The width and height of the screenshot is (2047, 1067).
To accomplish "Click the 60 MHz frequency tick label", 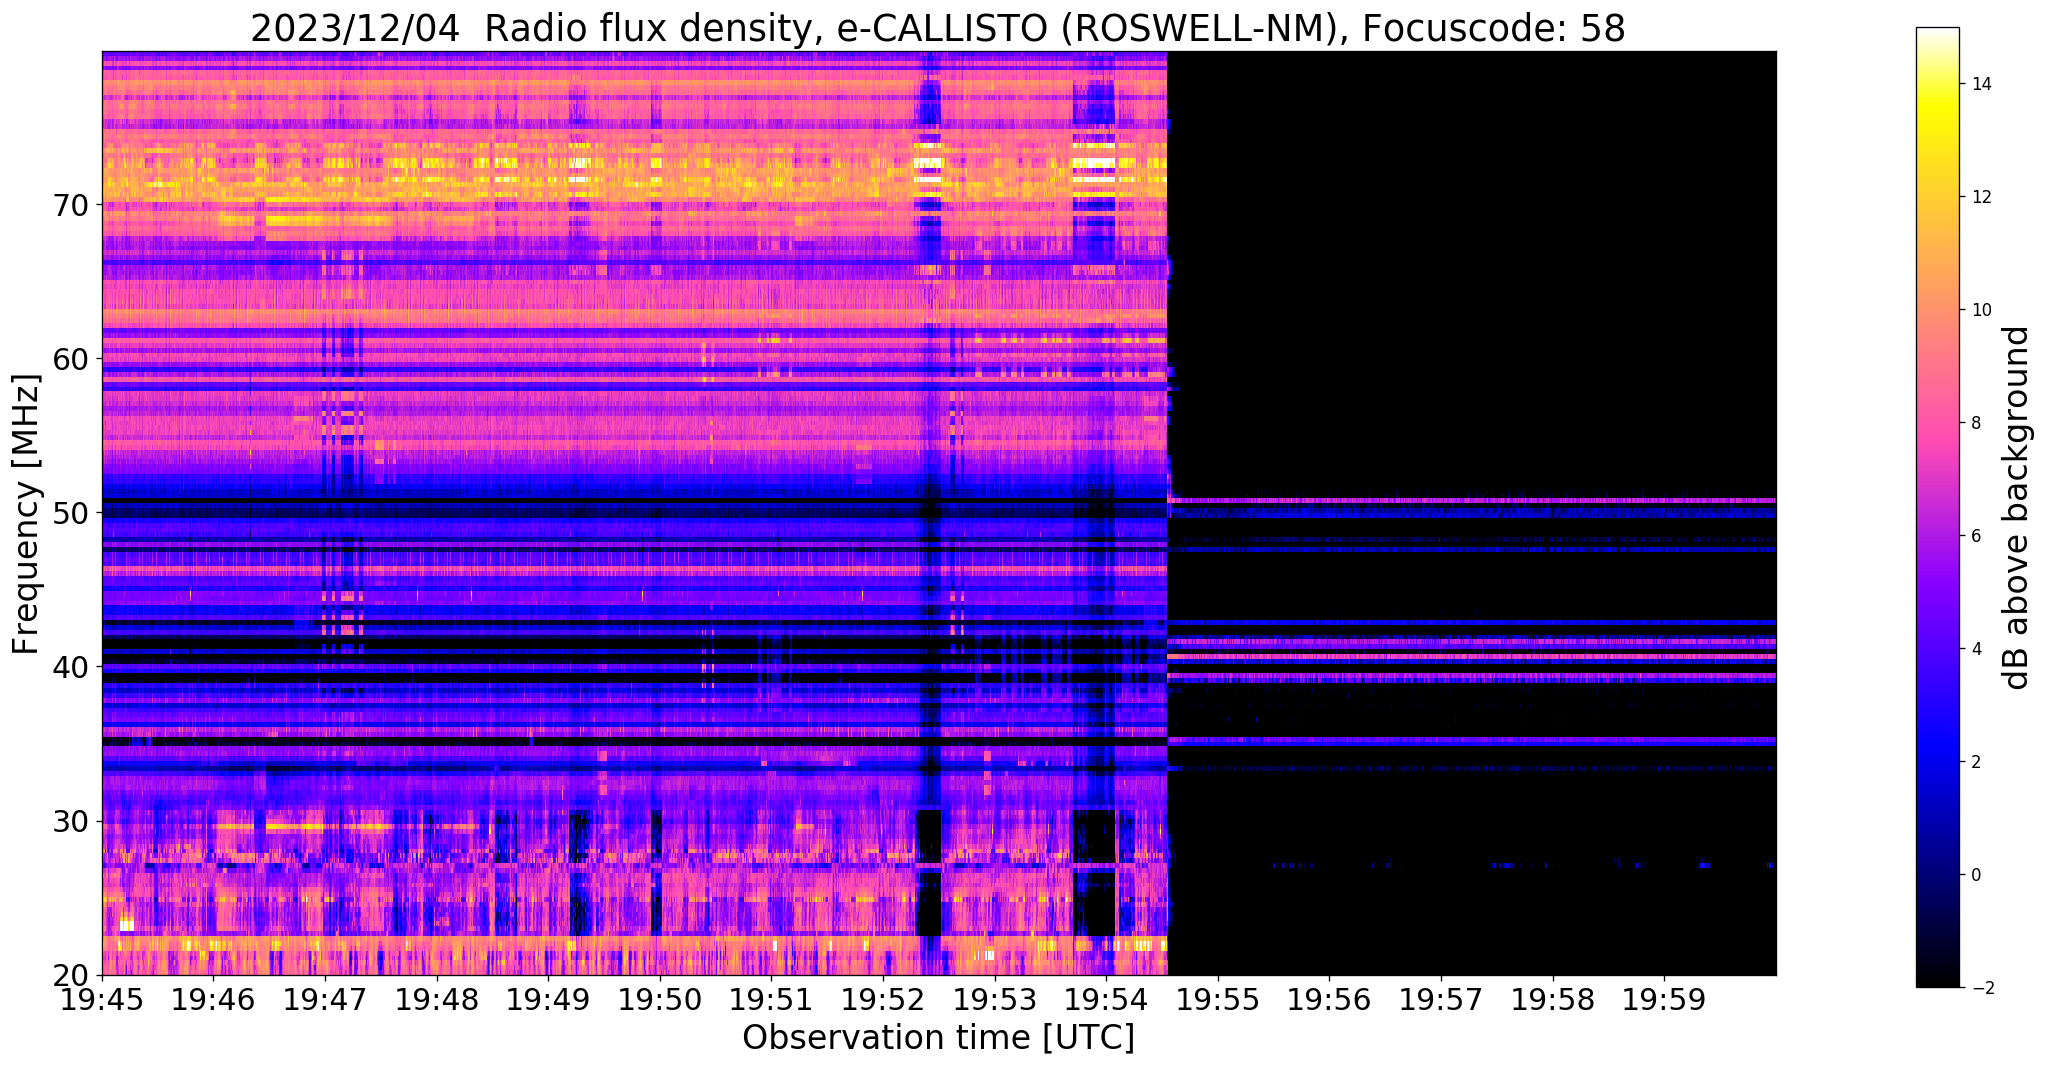I will [71, 358].
